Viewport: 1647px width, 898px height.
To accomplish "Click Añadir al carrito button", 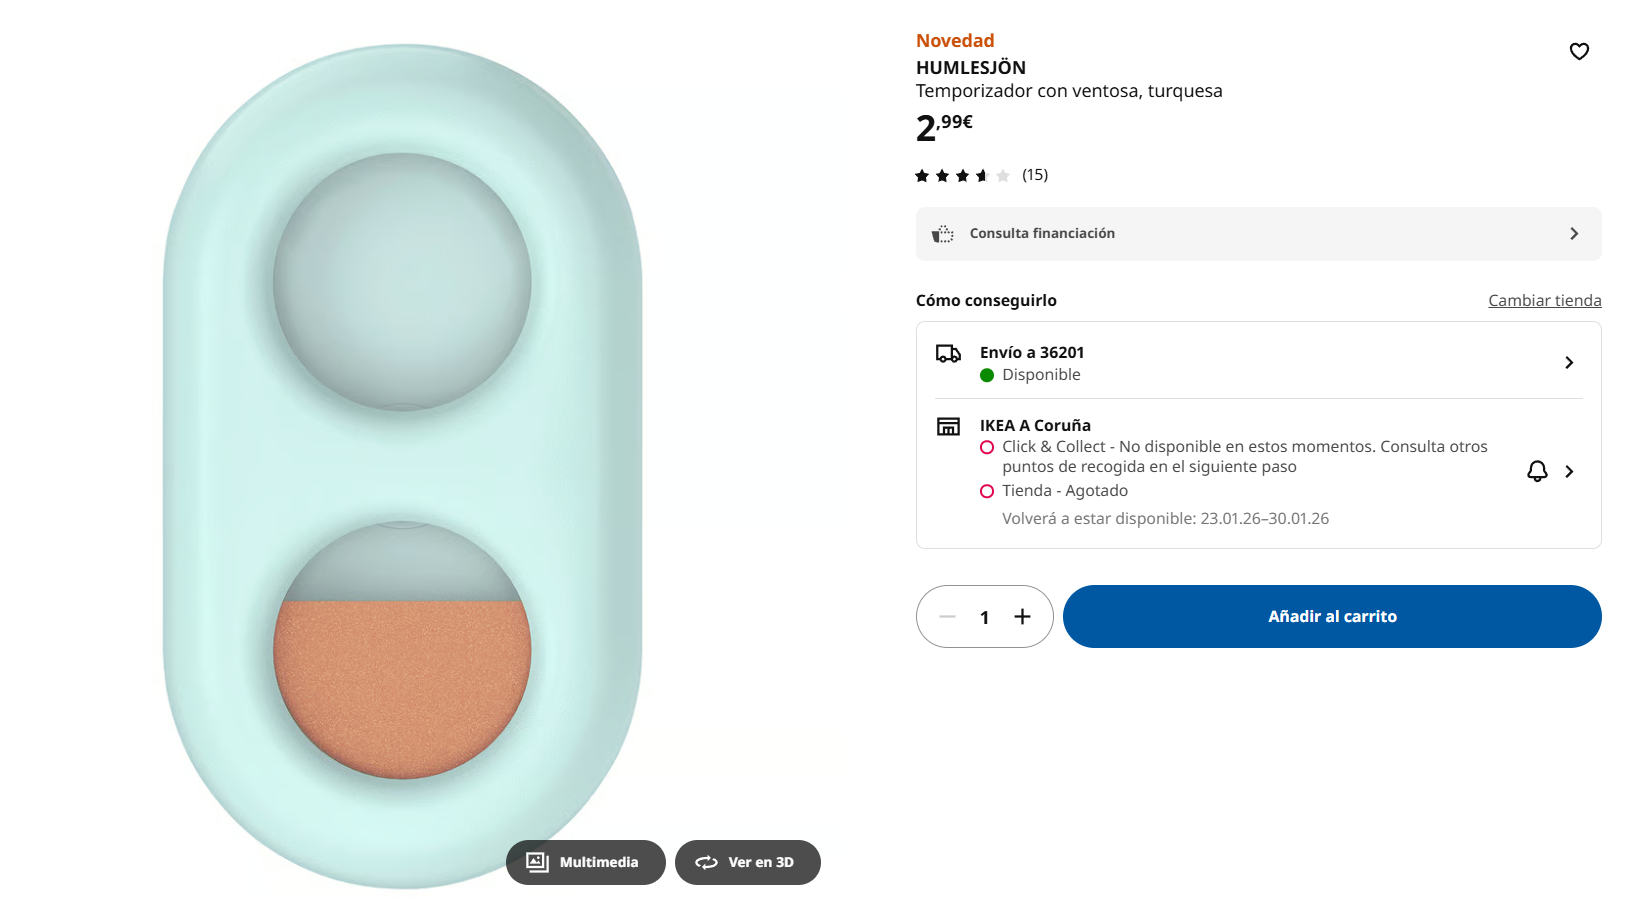I will pyautogui.click(x=1332, y=617).
